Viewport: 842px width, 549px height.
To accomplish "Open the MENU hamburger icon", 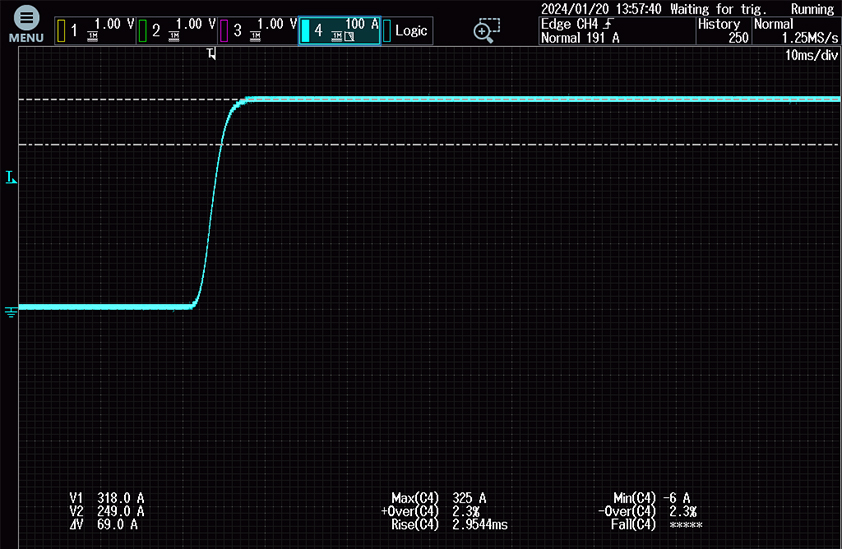I will coord(26,24).
